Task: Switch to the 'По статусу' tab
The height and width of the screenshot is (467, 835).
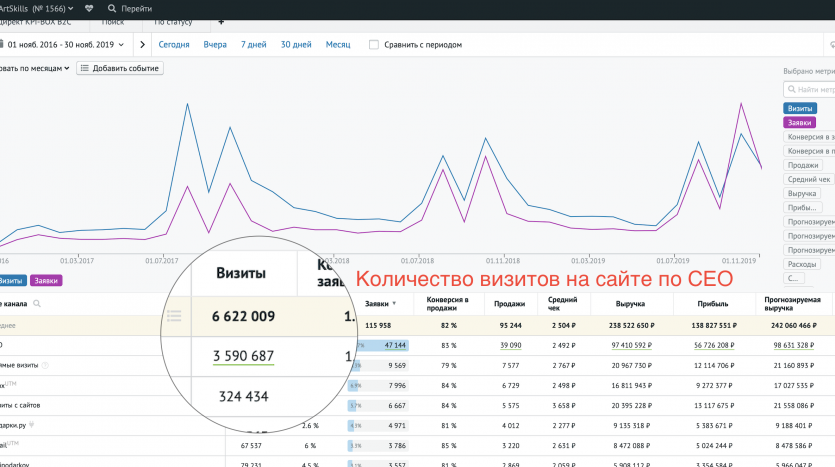Action: (x=173, y=21)
